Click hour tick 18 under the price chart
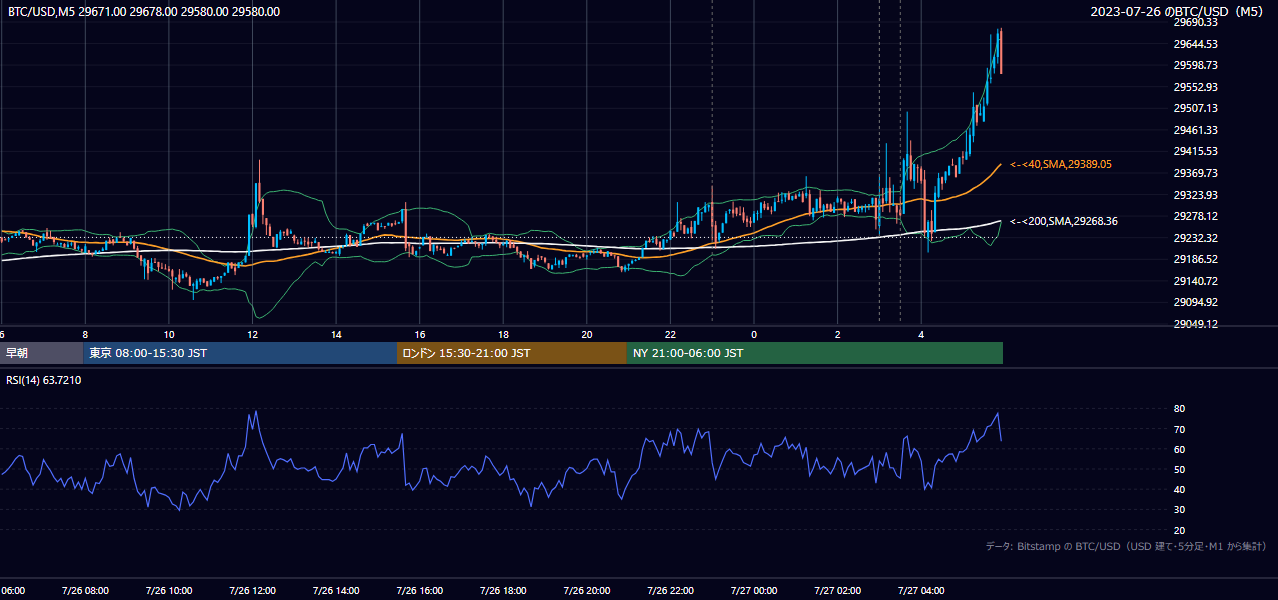The width and height of the screenshot is (1278, 600). tap(503, 335)
